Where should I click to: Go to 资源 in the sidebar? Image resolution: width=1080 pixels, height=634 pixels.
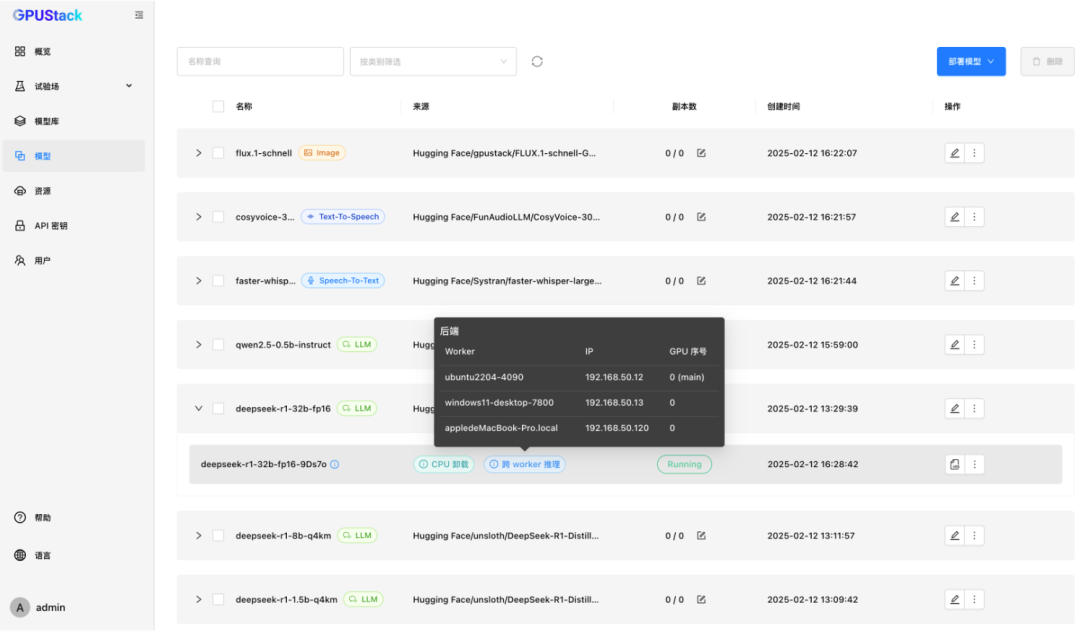pyautogui.click(x=42, y=191)
